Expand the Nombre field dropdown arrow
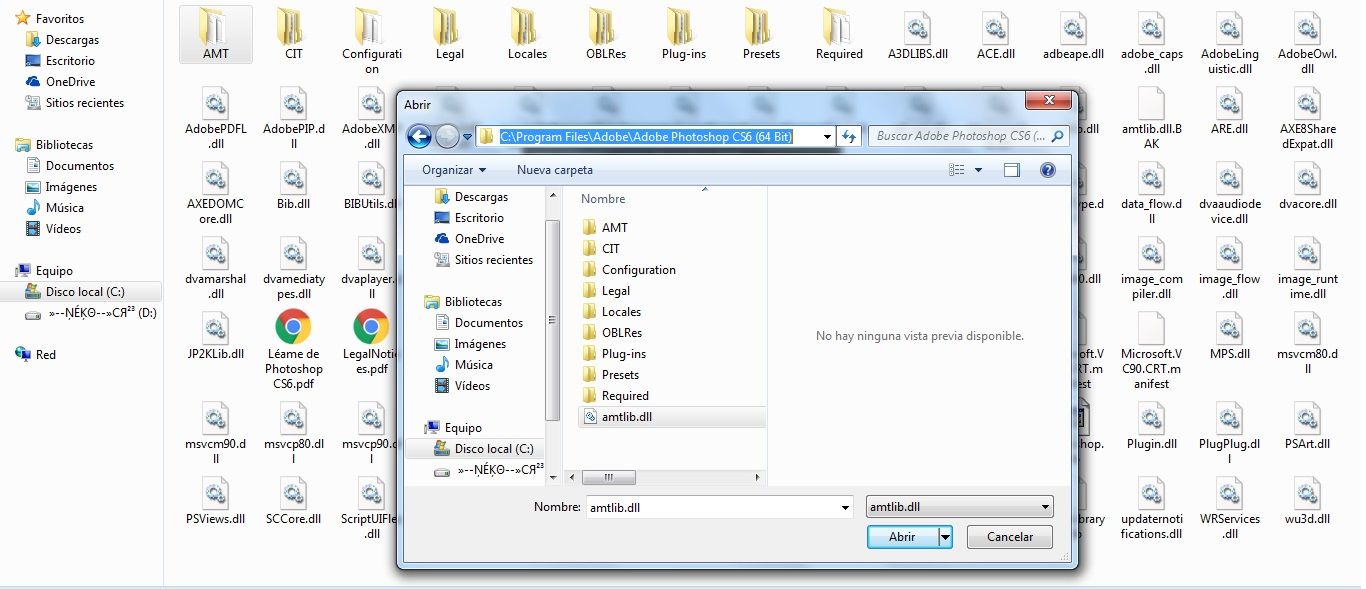 point(845,507)
